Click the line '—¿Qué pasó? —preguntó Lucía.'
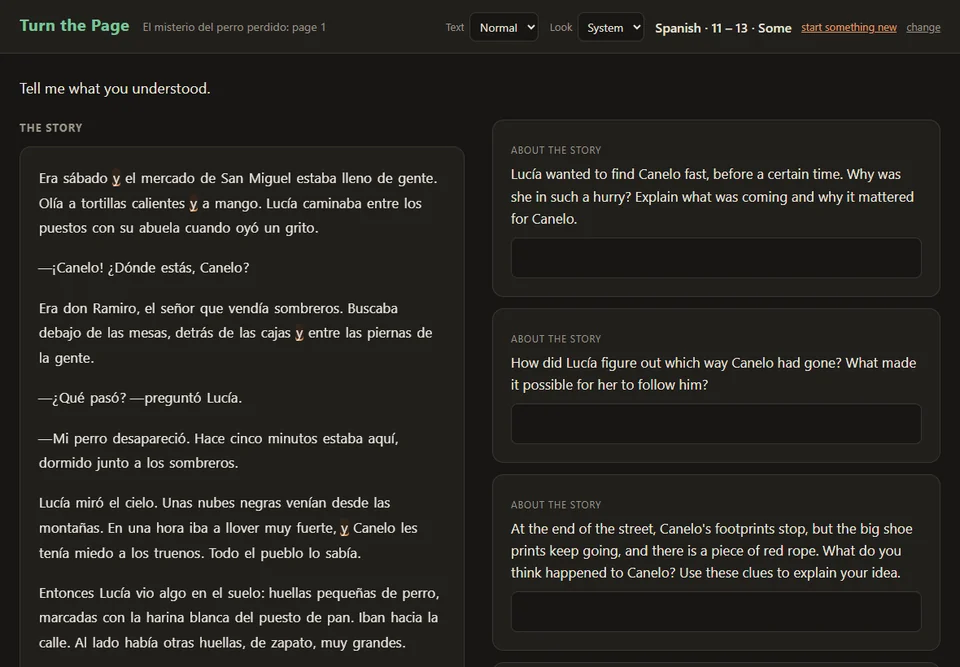Viewport: 960px width, 667px height. point(140,398)
